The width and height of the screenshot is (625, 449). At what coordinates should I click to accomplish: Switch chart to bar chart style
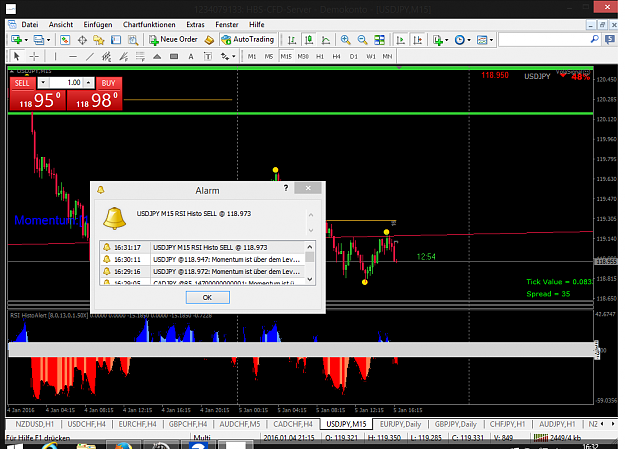pos(292,40)
